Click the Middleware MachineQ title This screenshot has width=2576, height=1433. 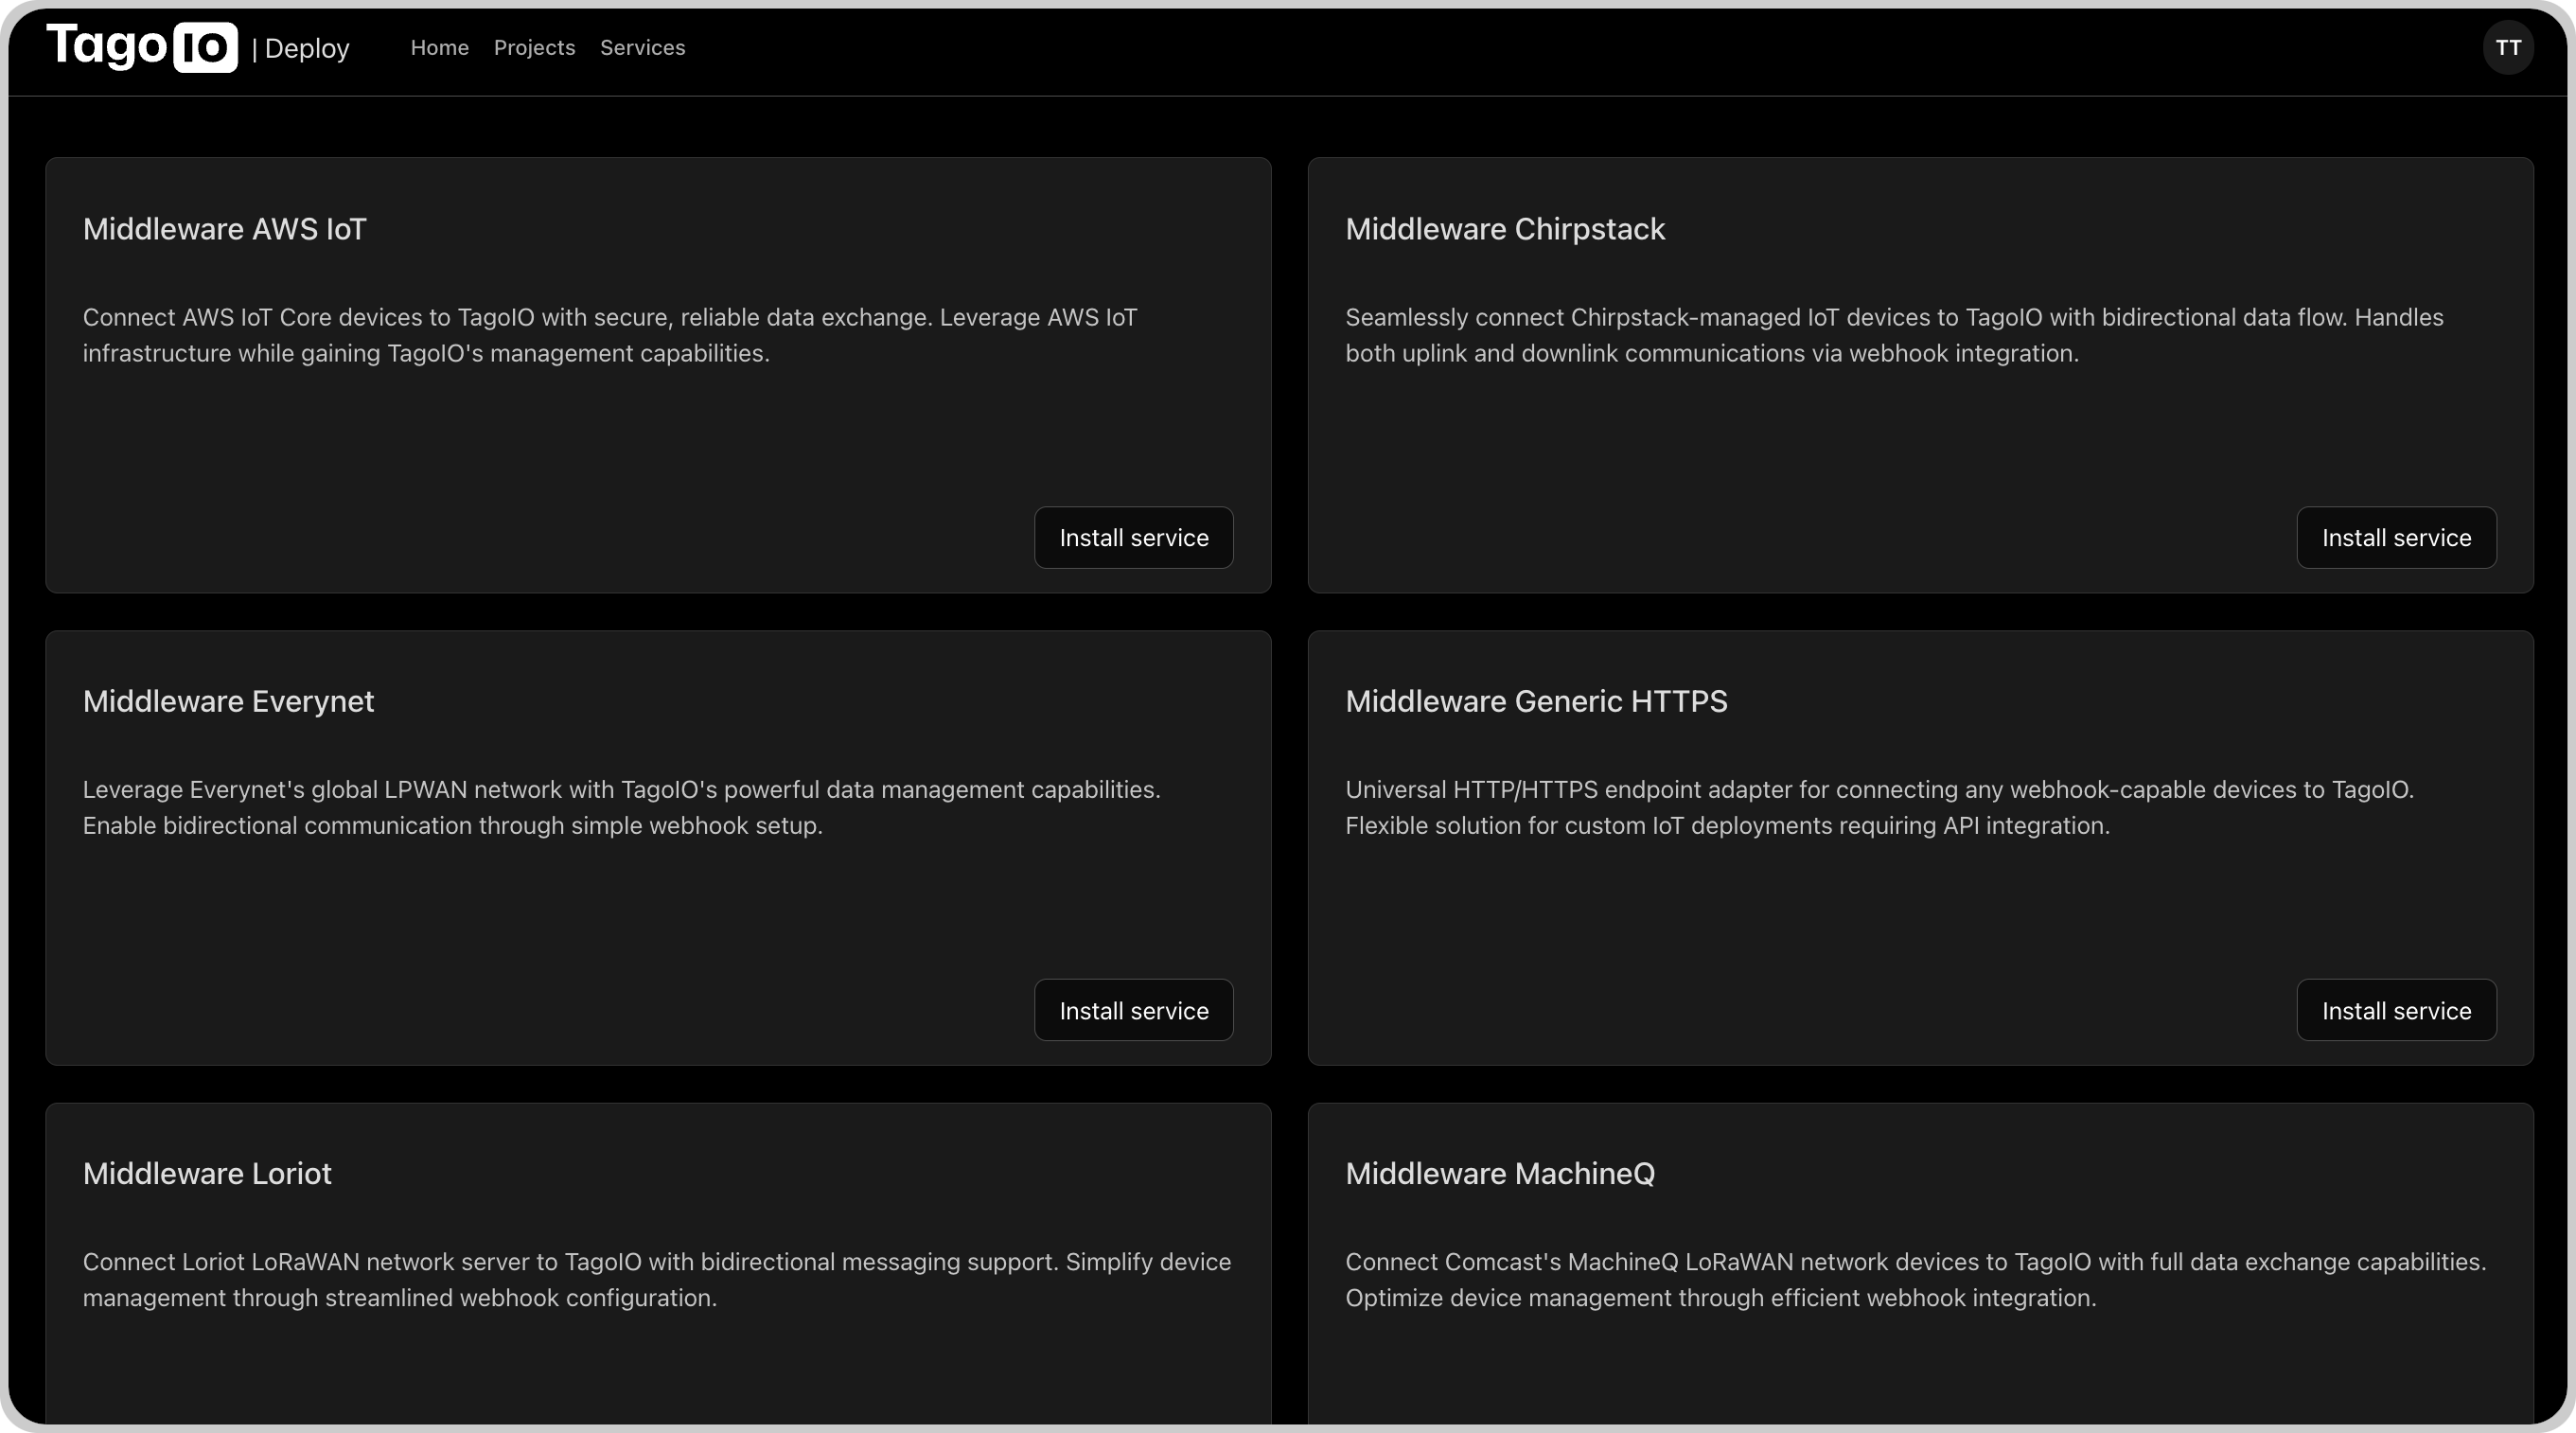pyautogui.click(x=1499, y=1173)
